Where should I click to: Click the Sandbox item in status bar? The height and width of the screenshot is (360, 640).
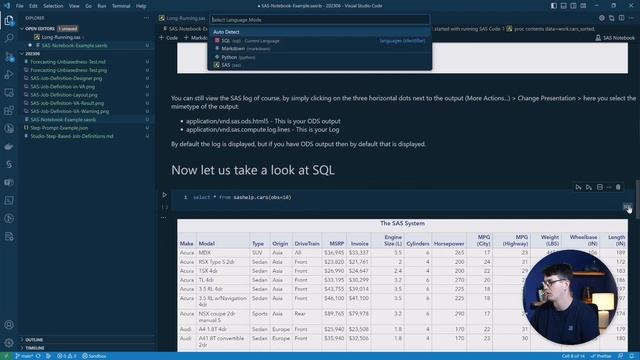(94, 356)
